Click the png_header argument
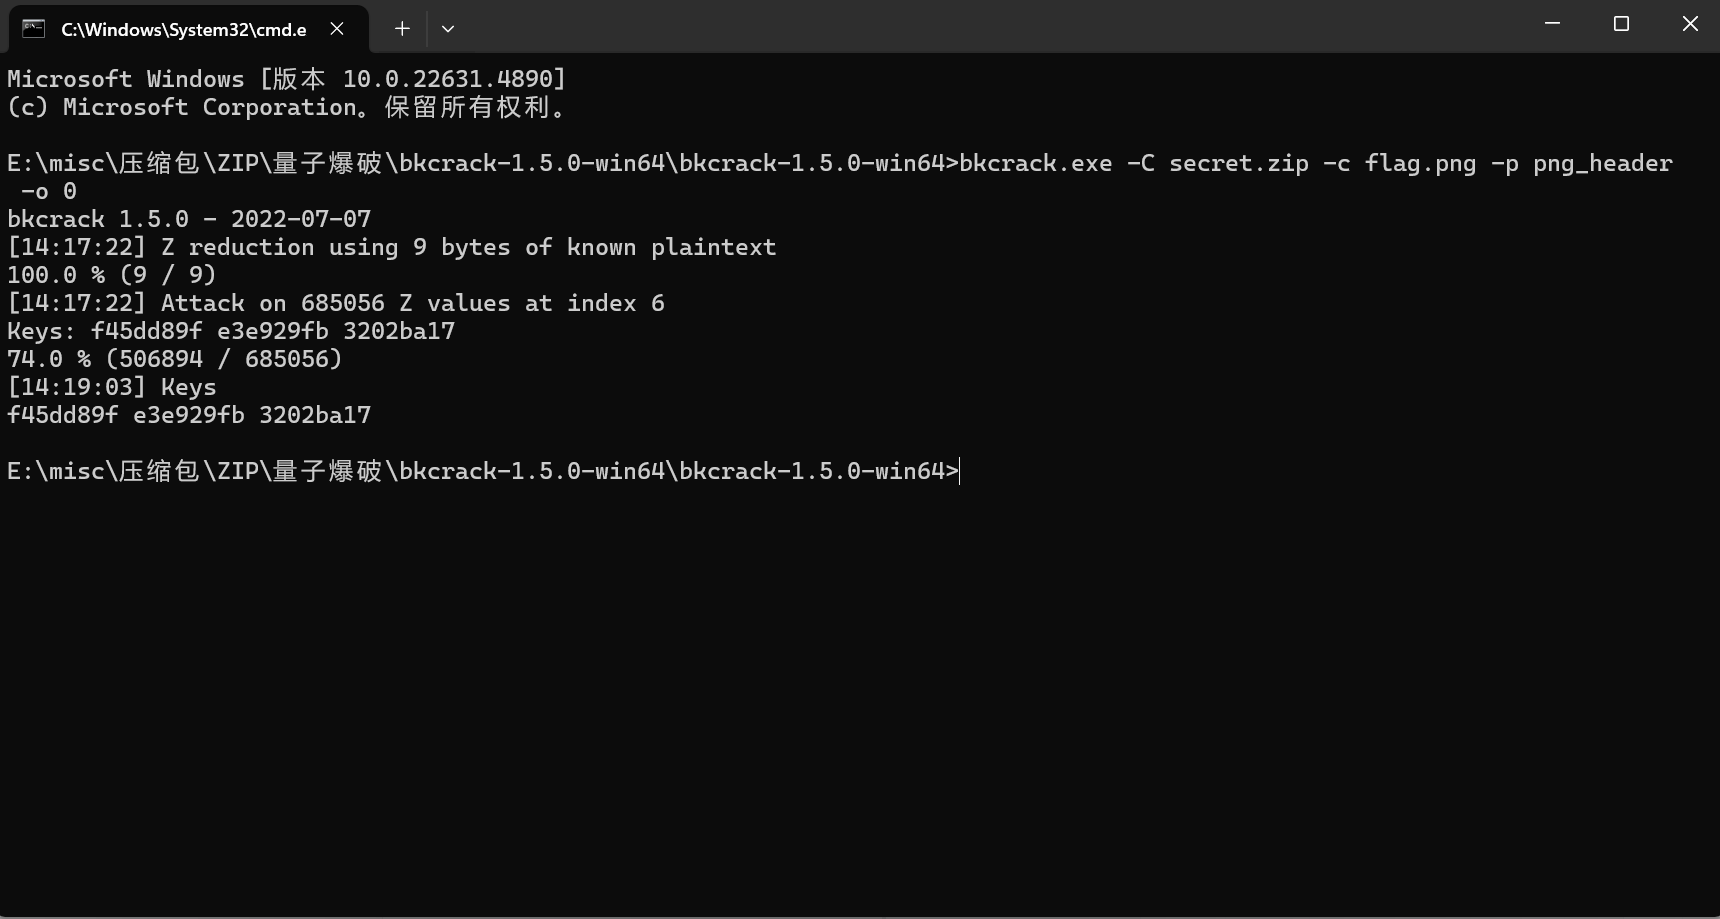Image resolution: width=1720 pixels, height=919 pixels. (1602, 164)
